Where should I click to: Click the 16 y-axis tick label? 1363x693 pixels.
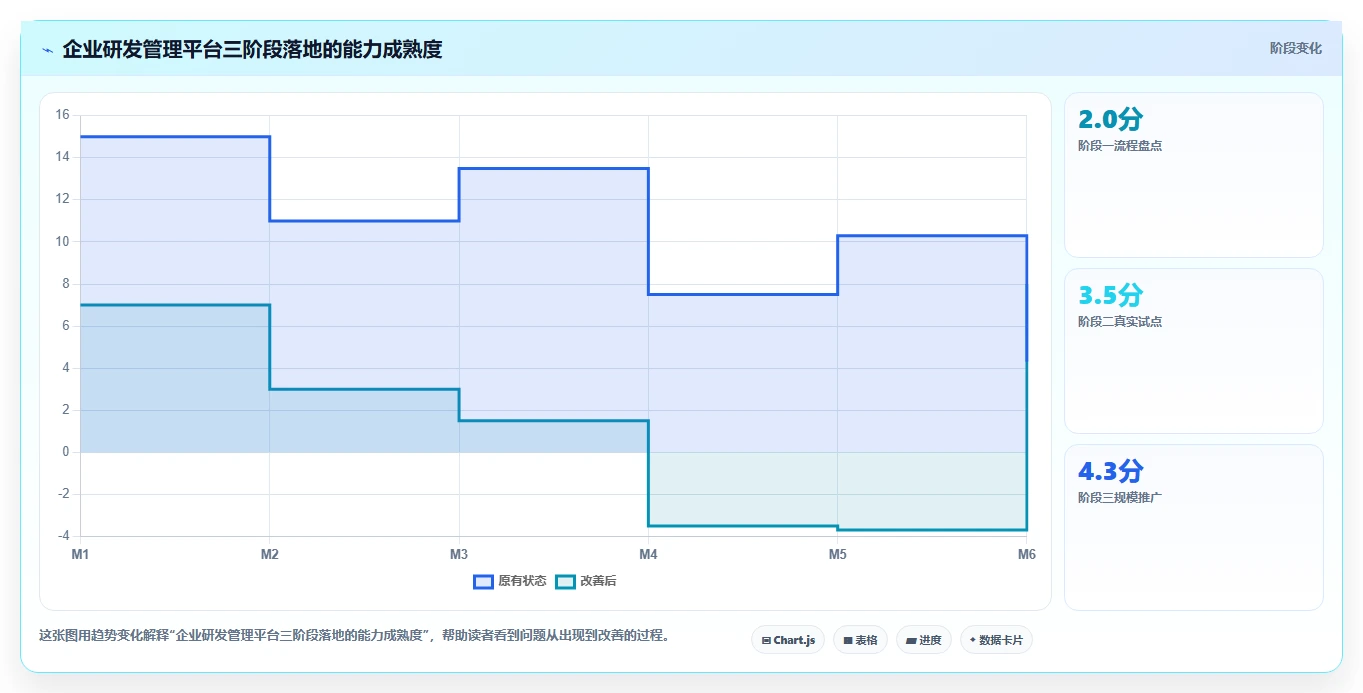[x=62, y=115]
